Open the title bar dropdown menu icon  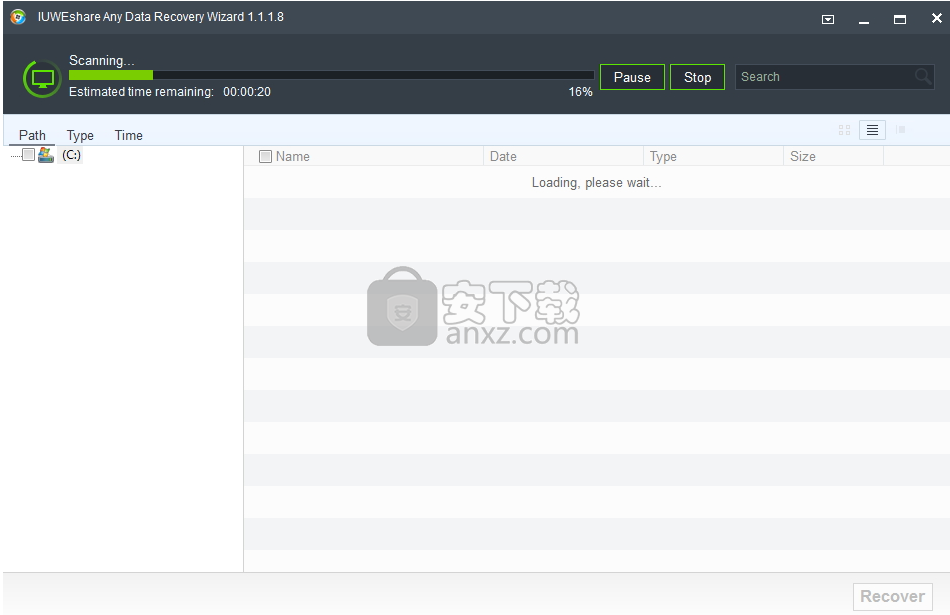(828, 19)
